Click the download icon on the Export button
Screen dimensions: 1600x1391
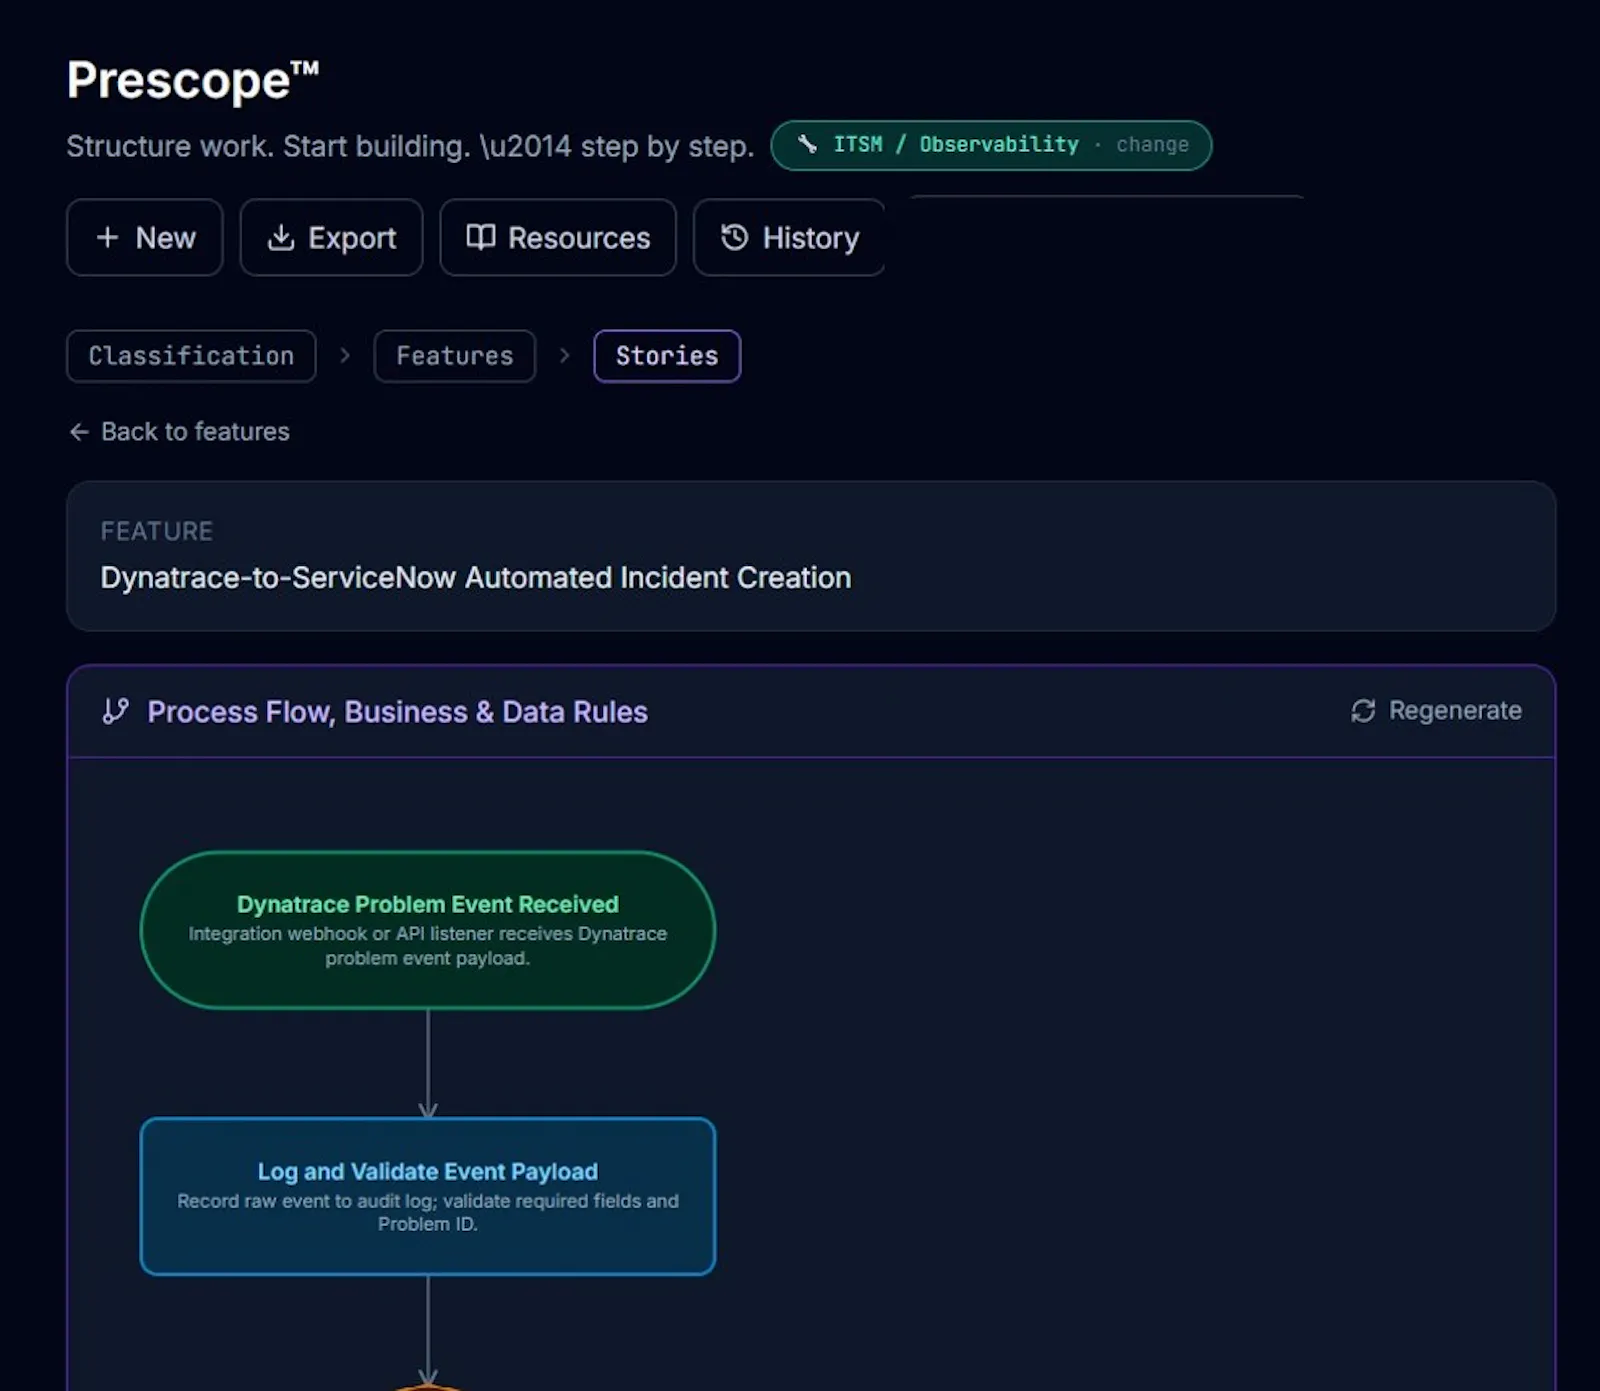[x=281, y=237]
